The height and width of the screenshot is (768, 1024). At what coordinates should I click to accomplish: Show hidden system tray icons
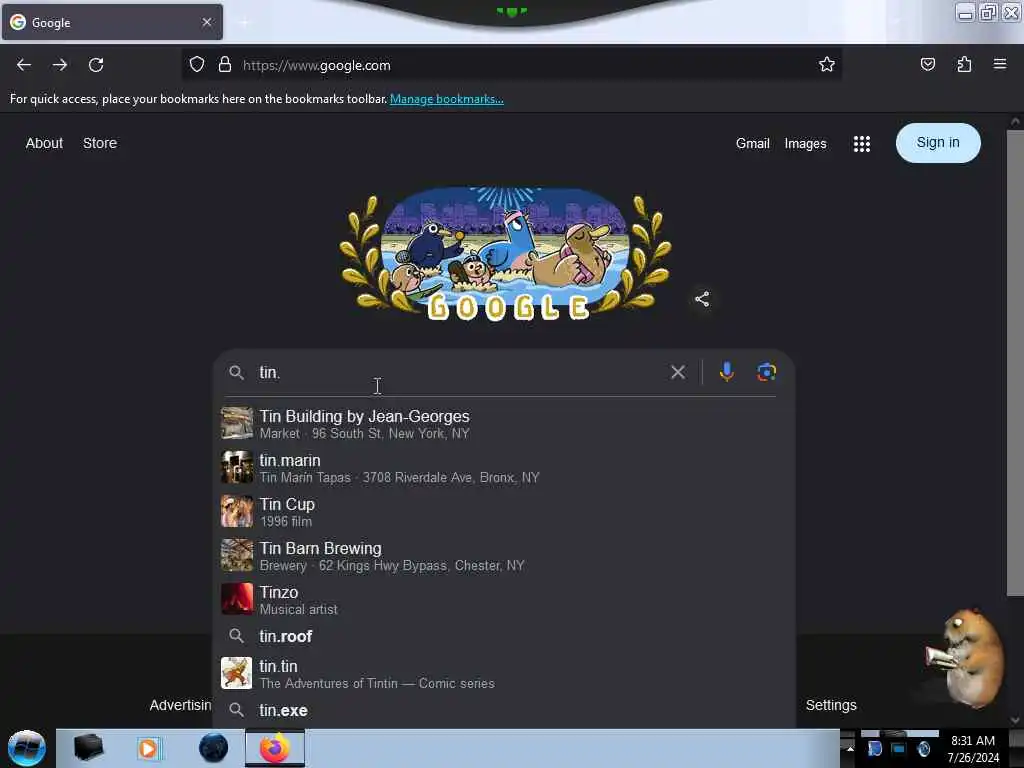coord(850,748)
